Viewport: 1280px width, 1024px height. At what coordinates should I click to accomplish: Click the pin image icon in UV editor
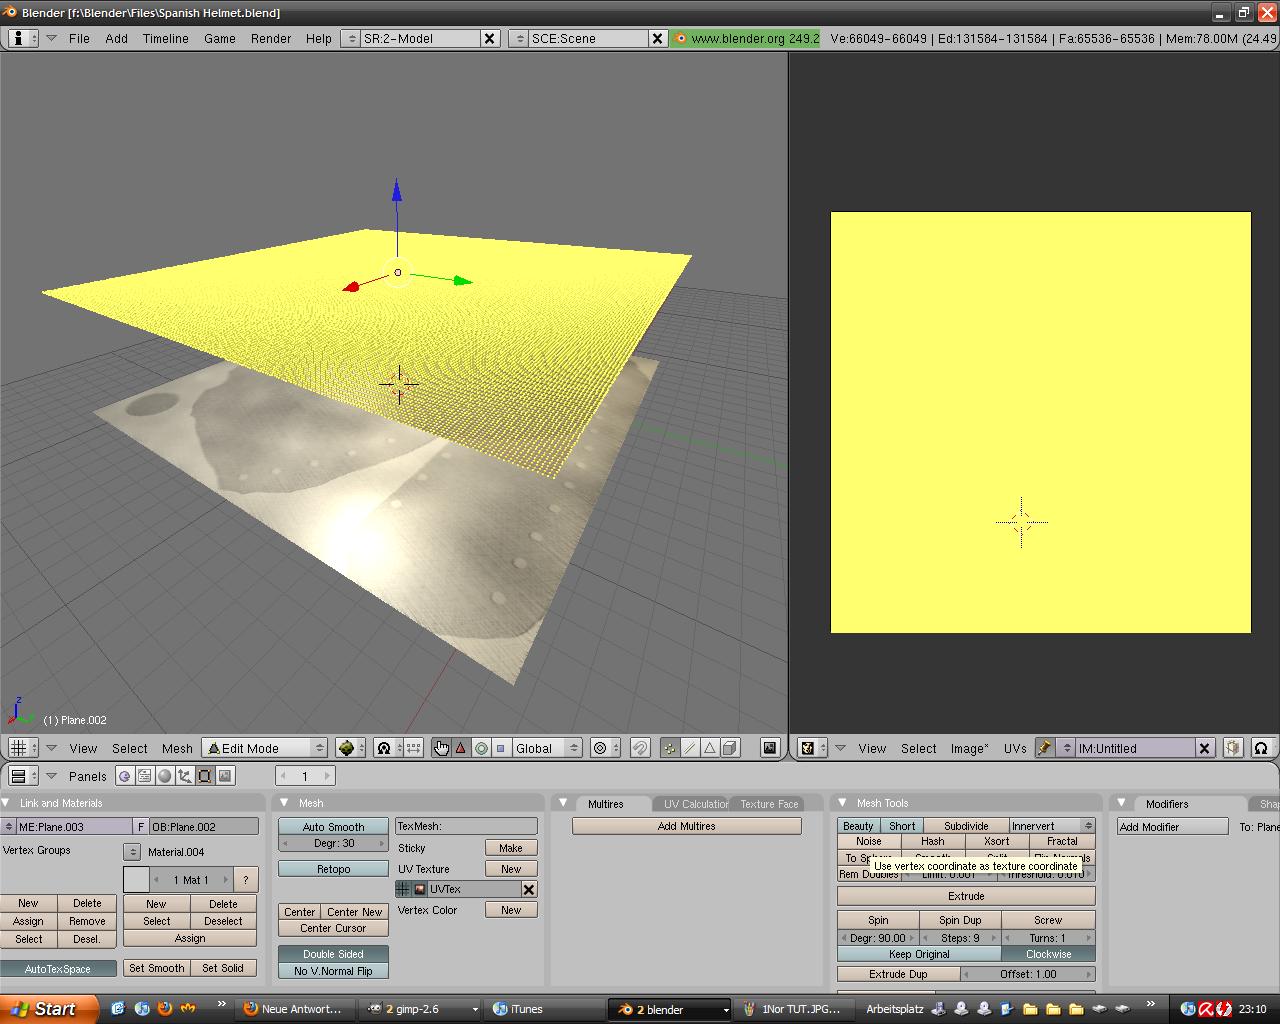tap(1044, 748)
